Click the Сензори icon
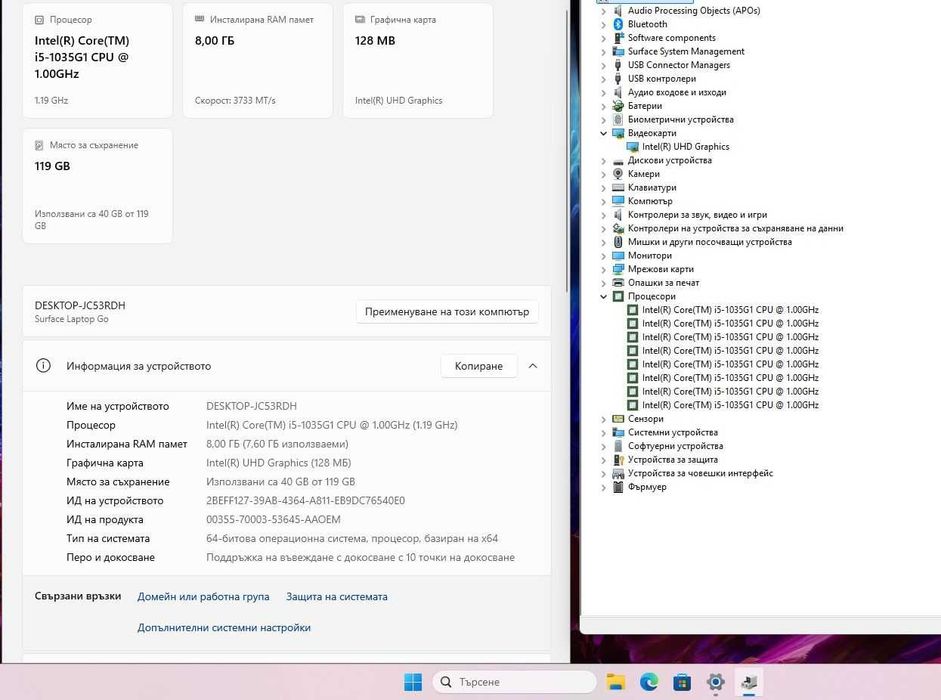The width and height of the screenshot is (941, 700). (618, 418)
